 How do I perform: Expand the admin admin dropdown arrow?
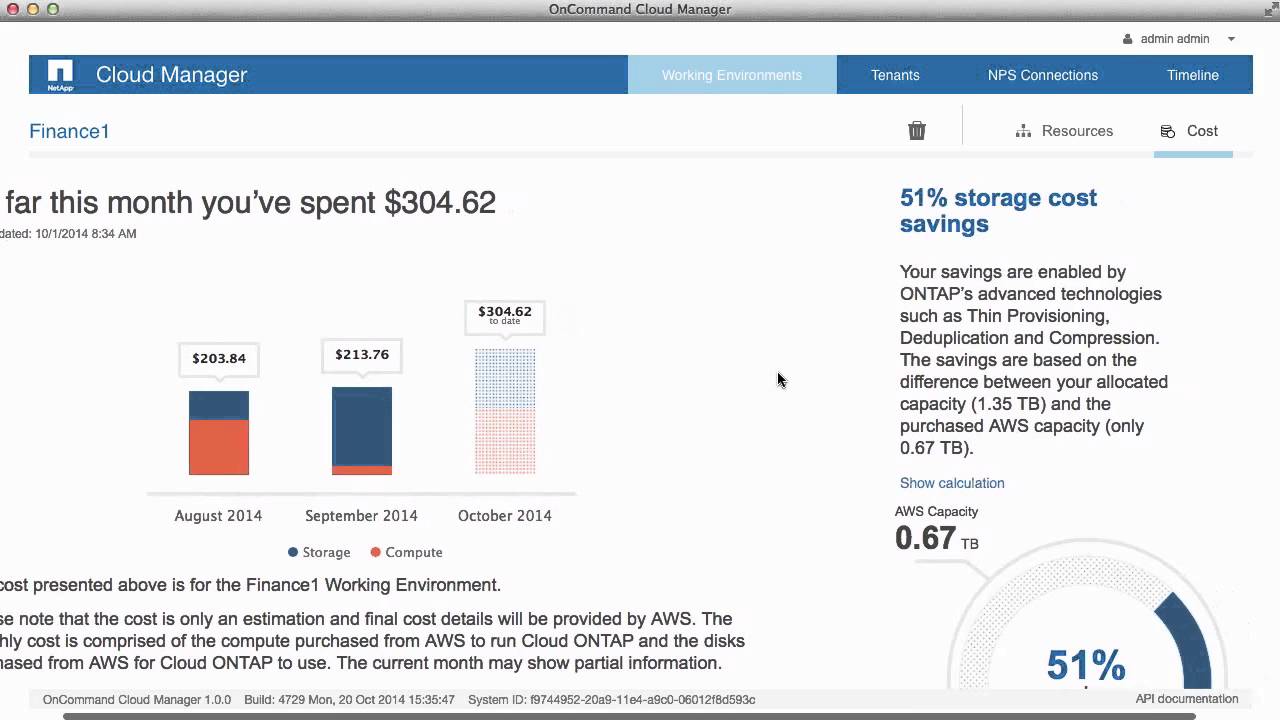[x=1231, y=39]
